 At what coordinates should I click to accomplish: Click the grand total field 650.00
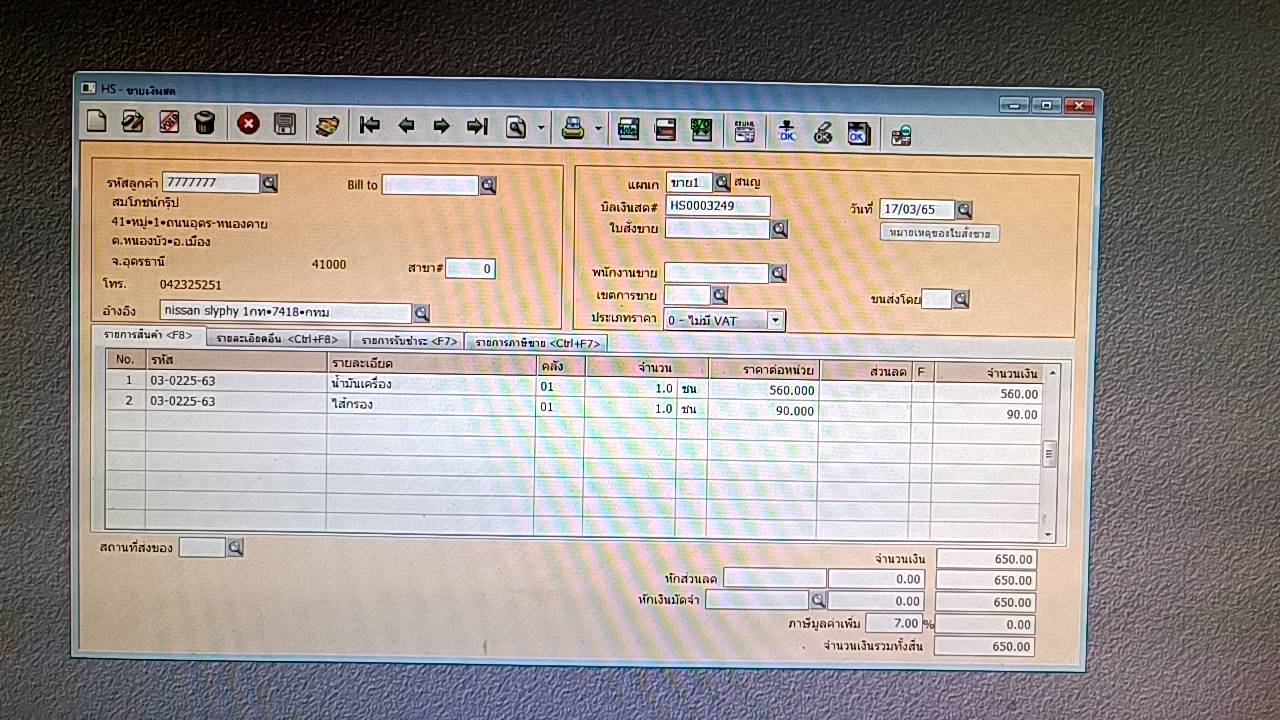click(984, 646)
